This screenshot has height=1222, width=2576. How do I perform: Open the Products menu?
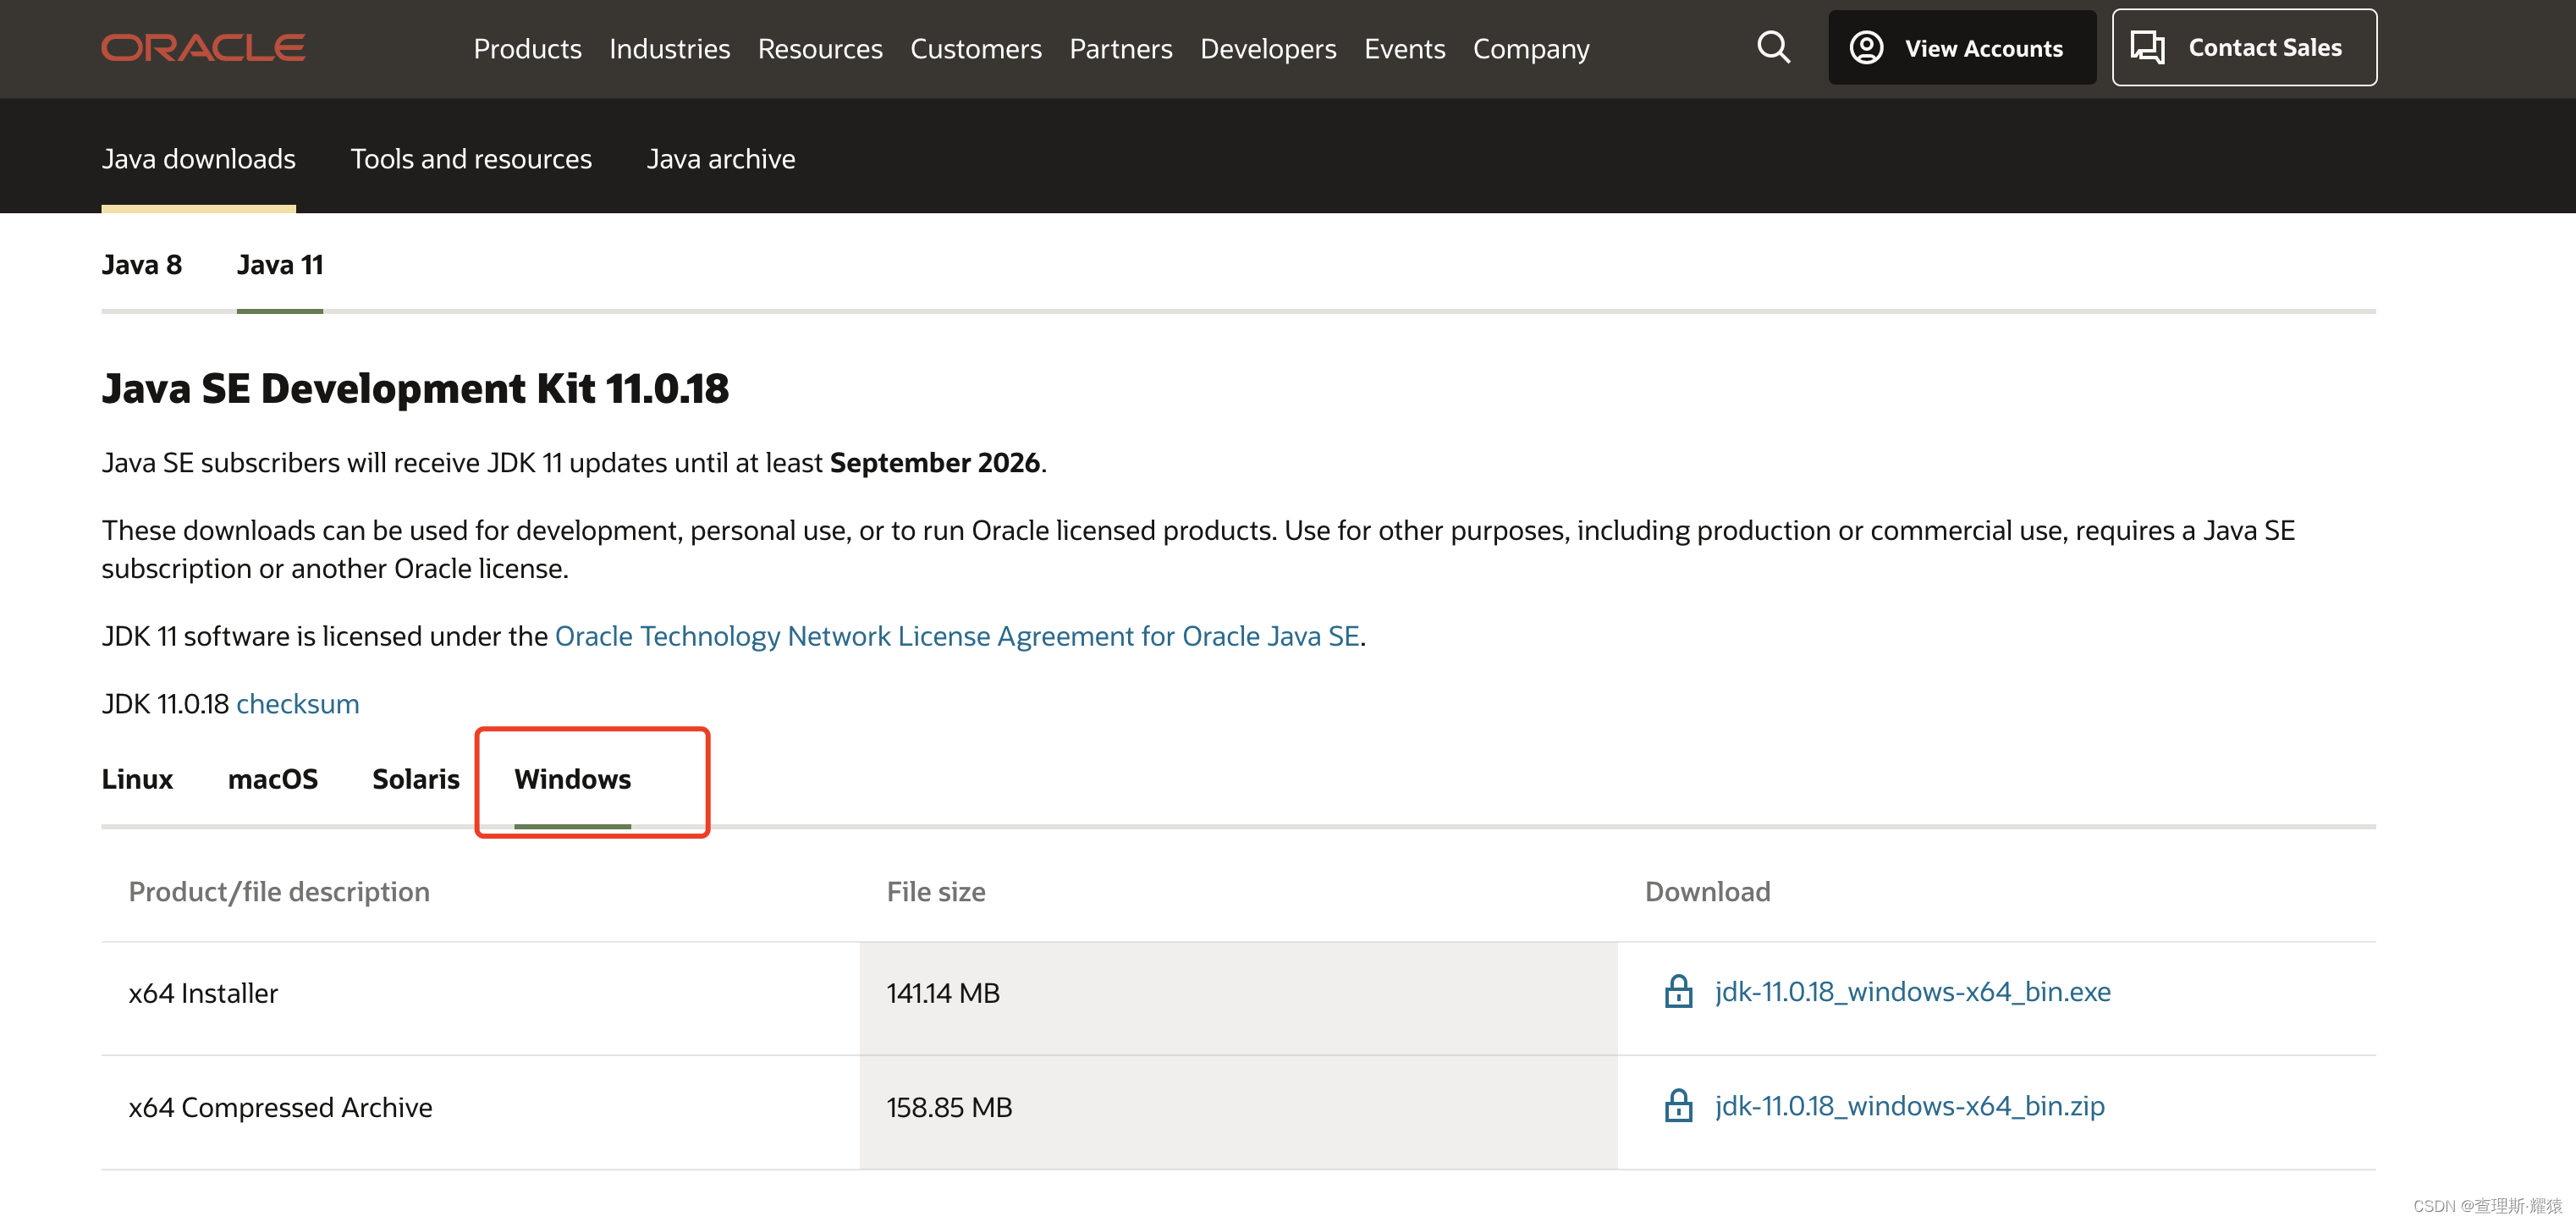click(526, 46)
